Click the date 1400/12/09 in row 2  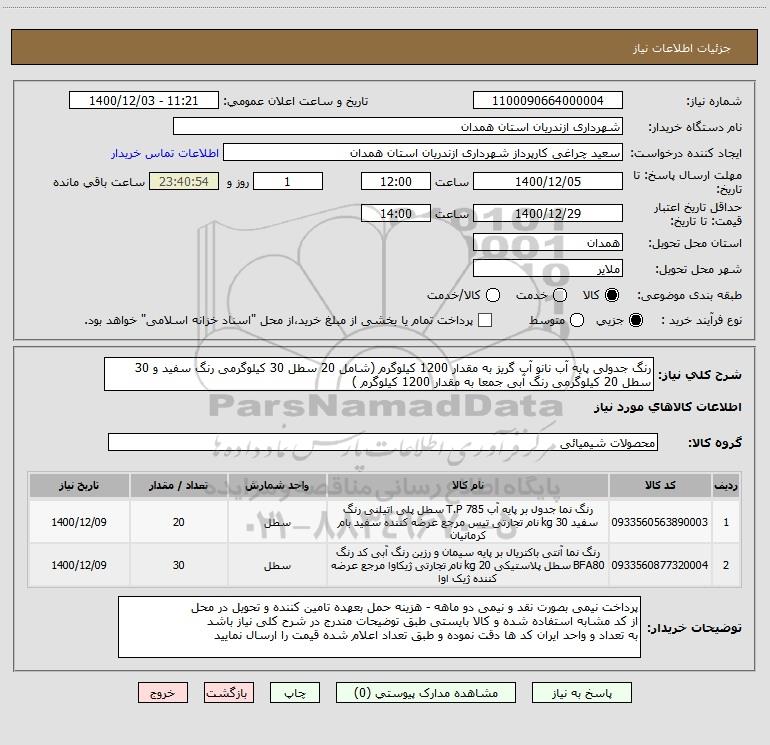79,565
